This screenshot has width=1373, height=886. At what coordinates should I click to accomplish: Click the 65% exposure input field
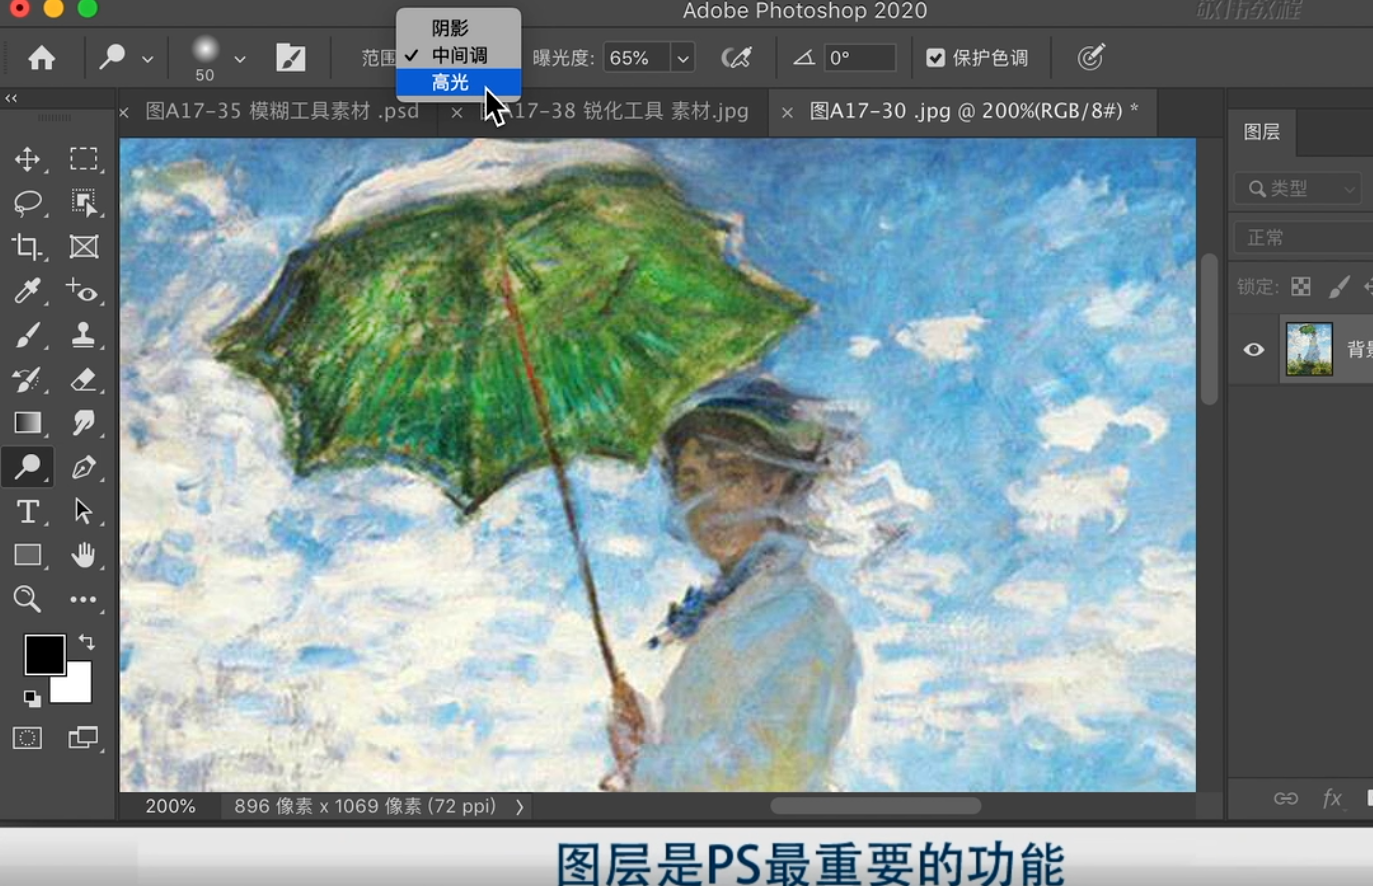[637, 58]
